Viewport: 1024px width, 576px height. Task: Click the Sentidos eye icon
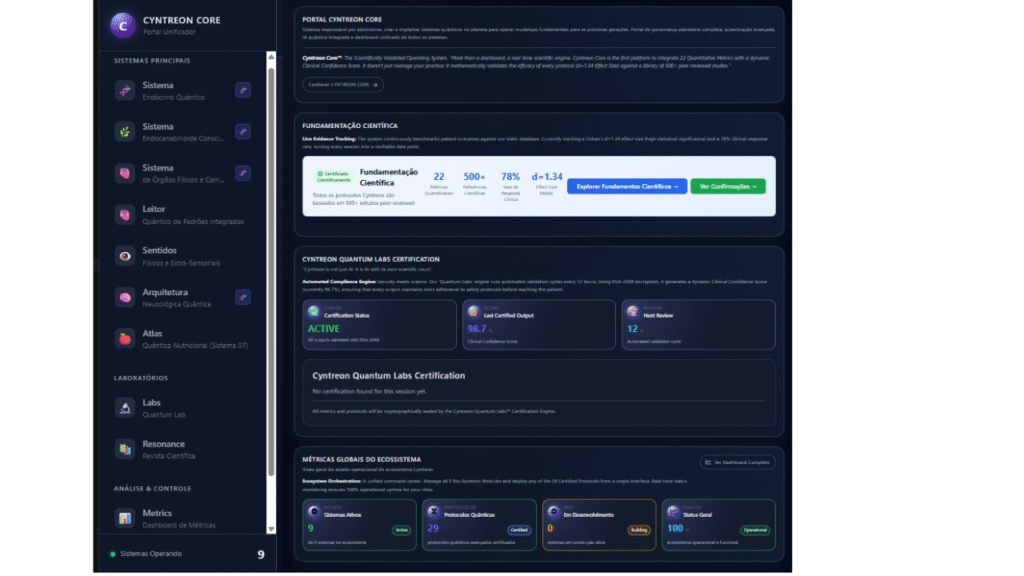[x=124, y=256]
